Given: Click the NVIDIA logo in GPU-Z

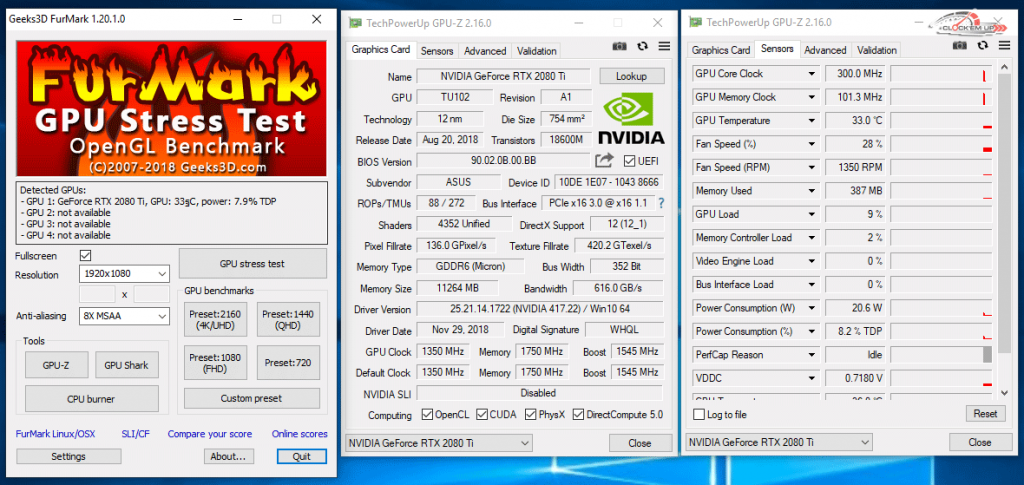Looking at the screenshot, I should tap(631, 118).
